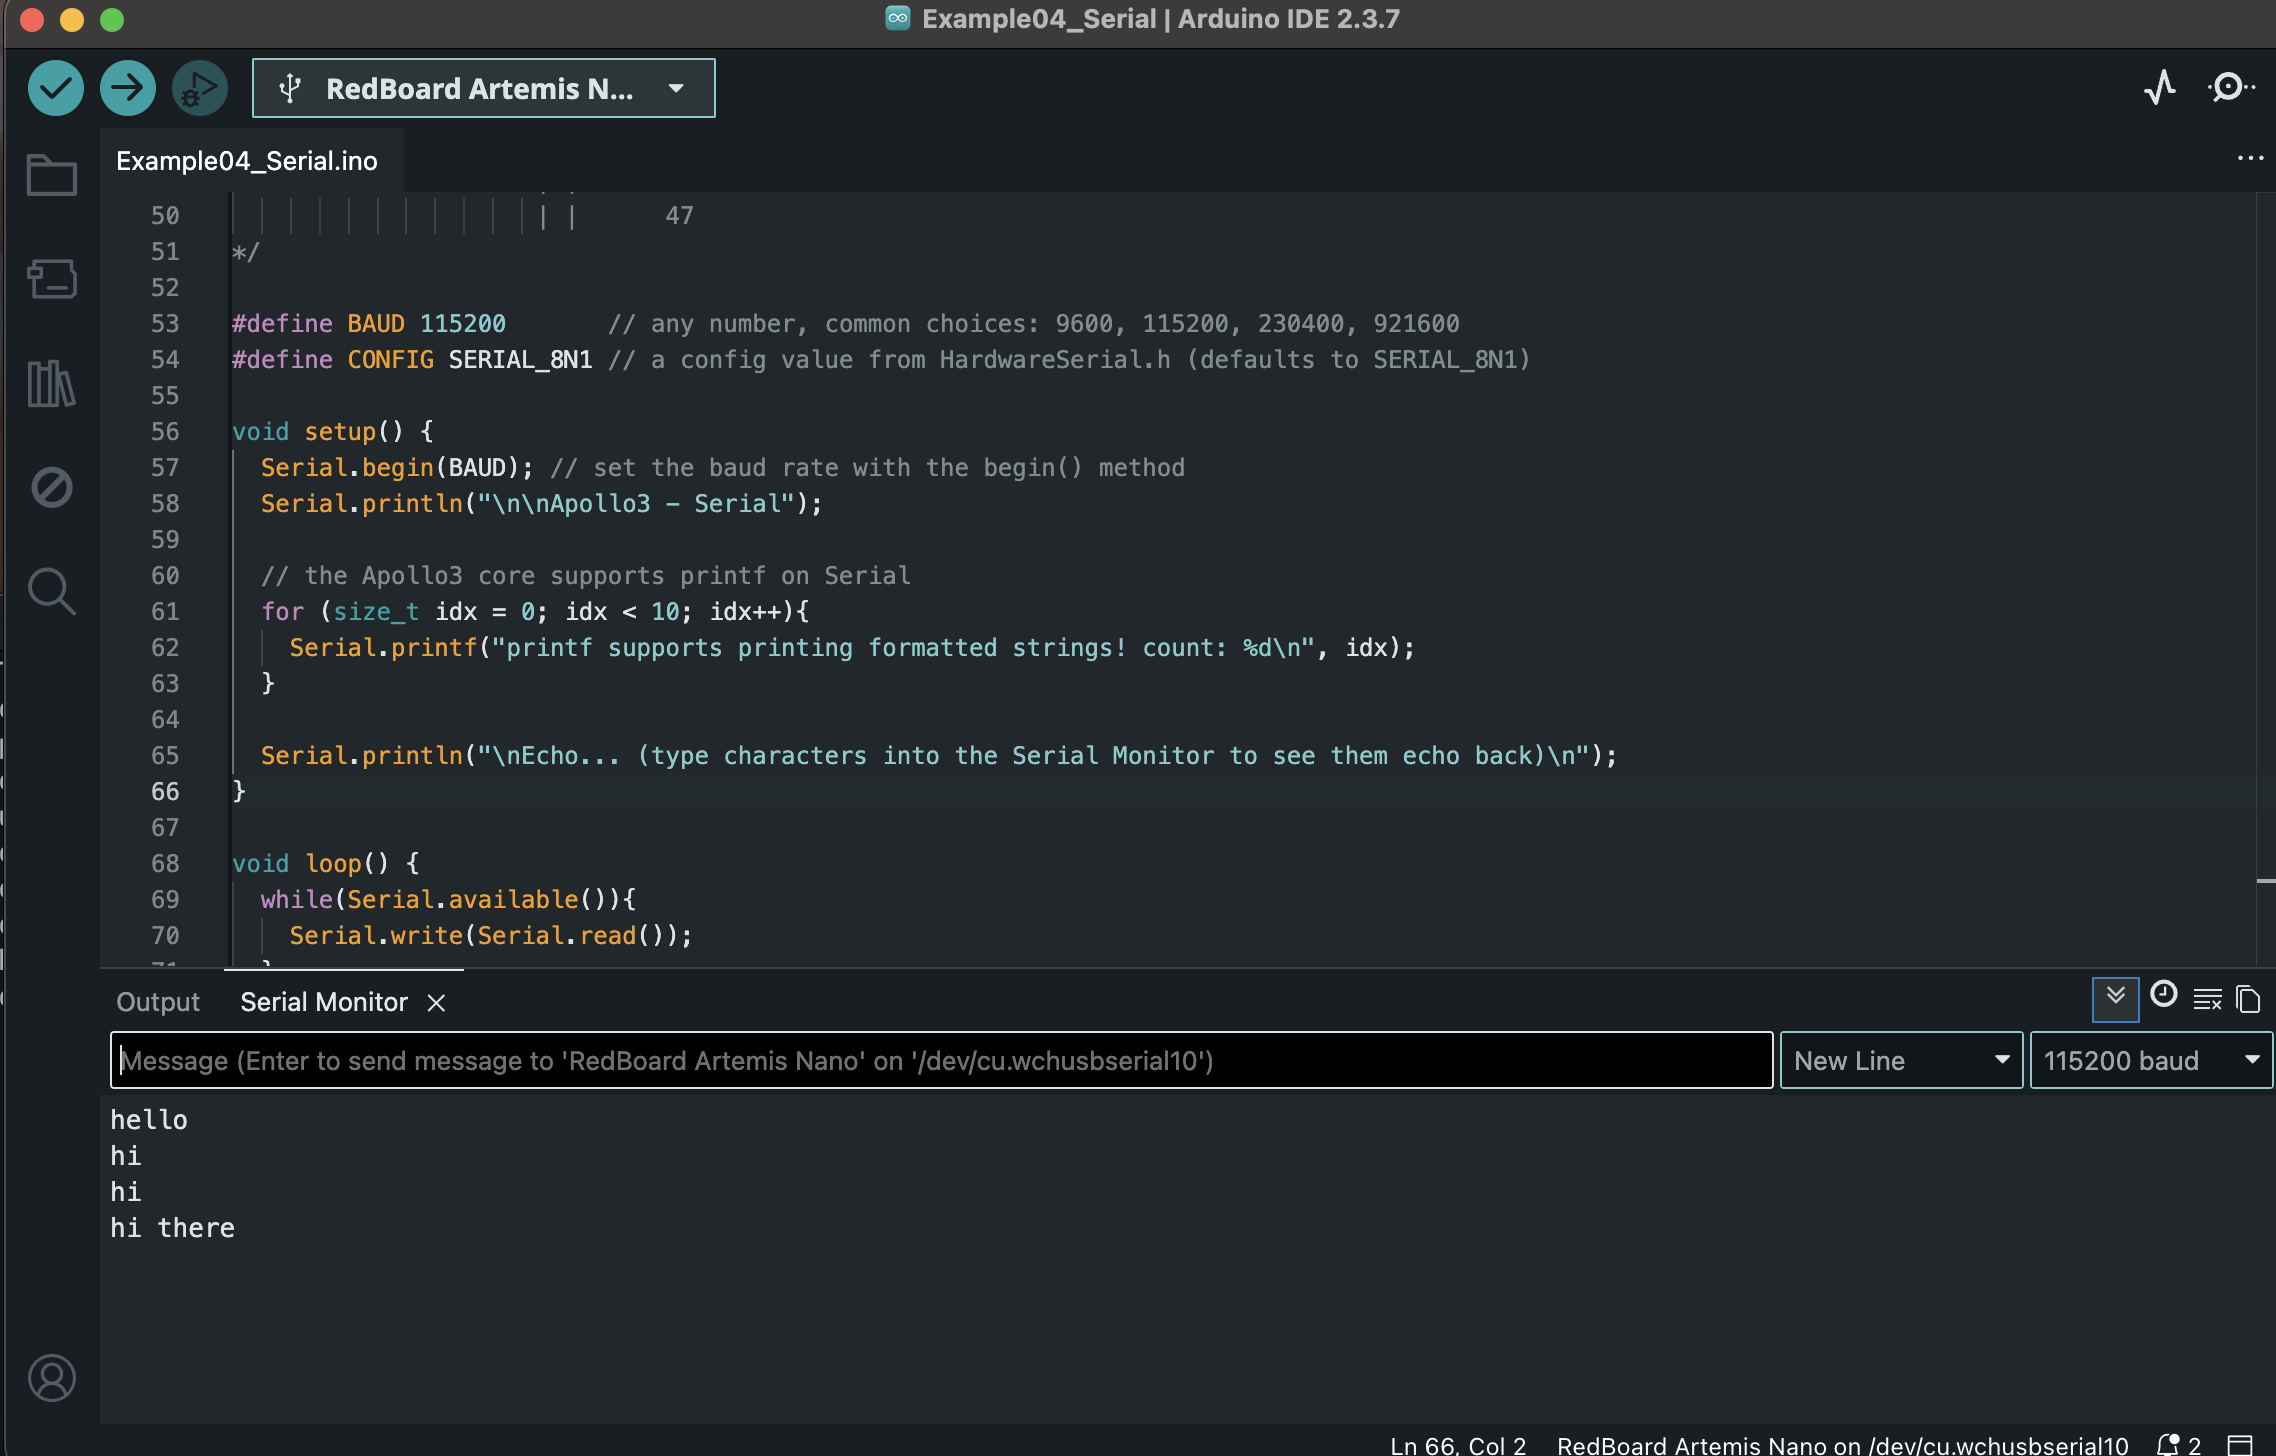Open the account profile icon bottom left
The image size is (2276, 1456).
pyautogui.click(x=54, y=1378)
